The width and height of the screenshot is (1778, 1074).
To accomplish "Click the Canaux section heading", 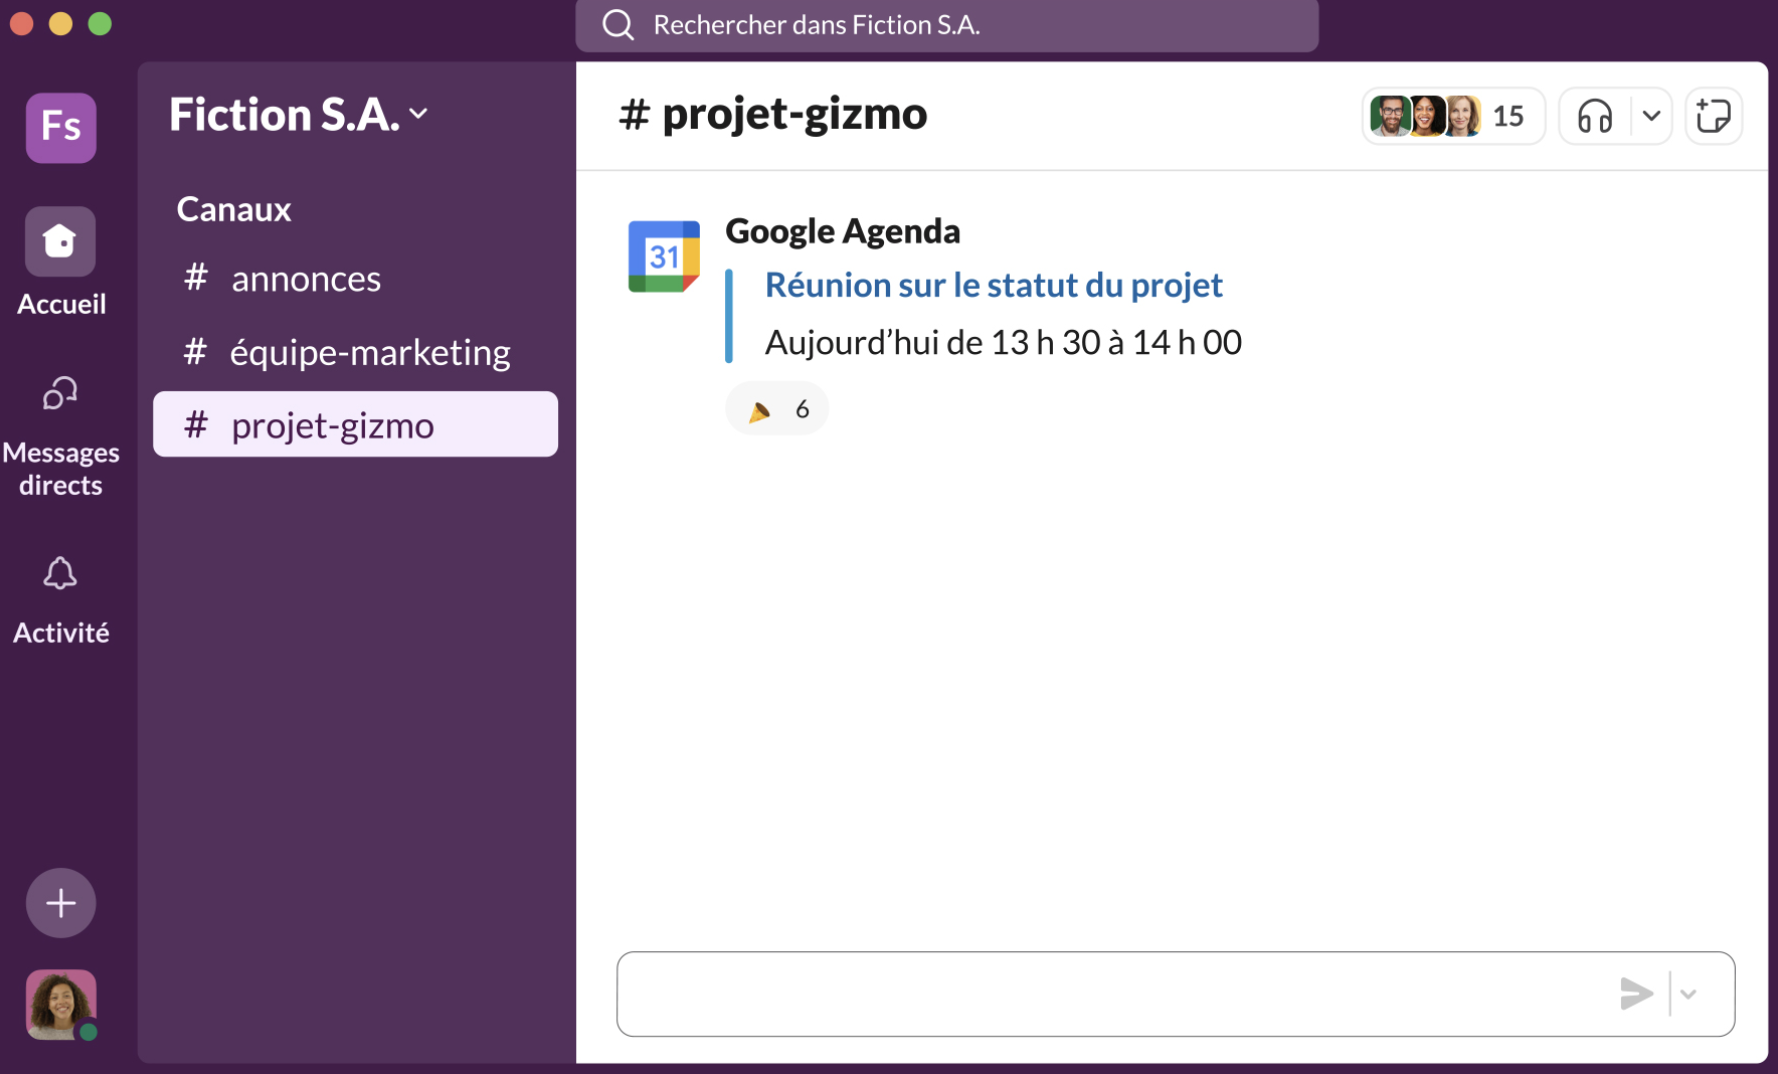I will [234, 209].
